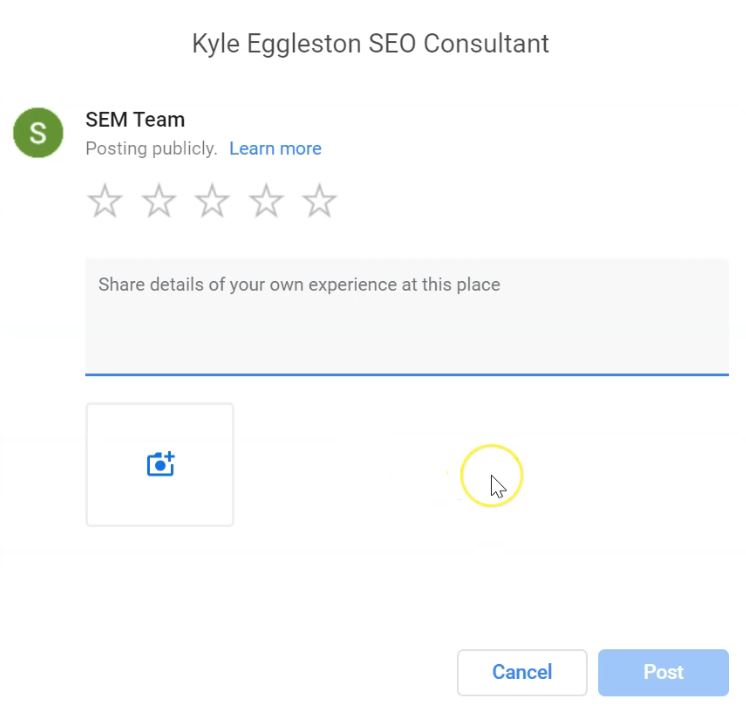Click the letter S inside the avatar
This screenshot has width=746, height=707.
pos(38,133)
